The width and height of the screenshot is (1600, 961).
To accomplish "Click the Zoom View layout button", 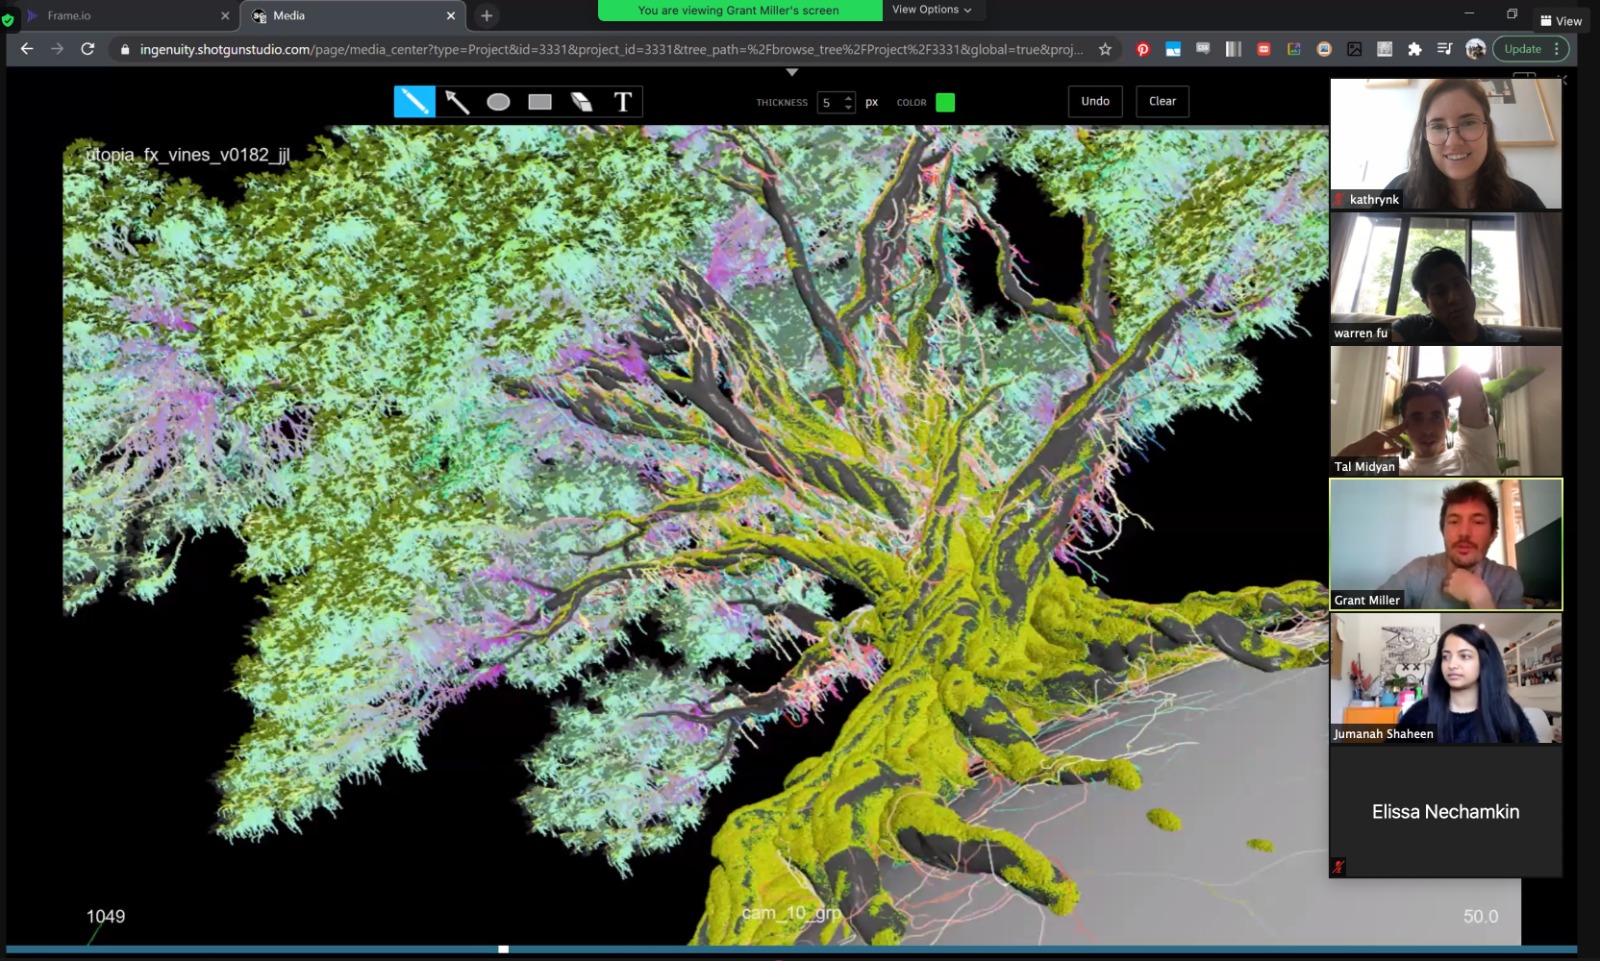I will pyautogui.click(x=1562, y=20).
